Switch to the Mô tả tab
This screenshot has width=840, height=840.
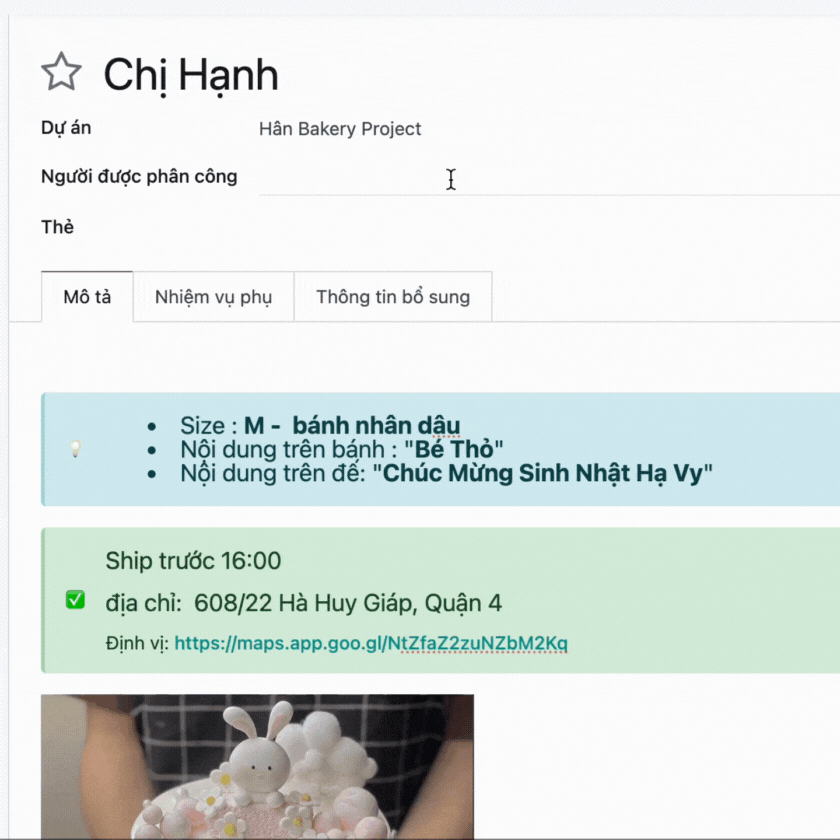pyautogui.click(x=87, y=297)
